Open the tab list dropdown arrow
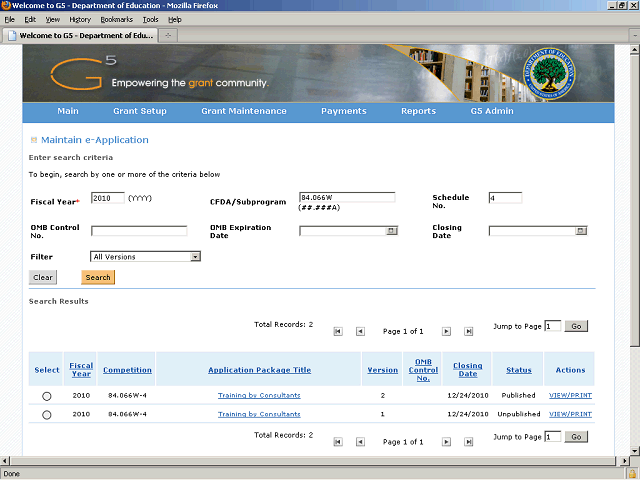 [x=635, y=36]
